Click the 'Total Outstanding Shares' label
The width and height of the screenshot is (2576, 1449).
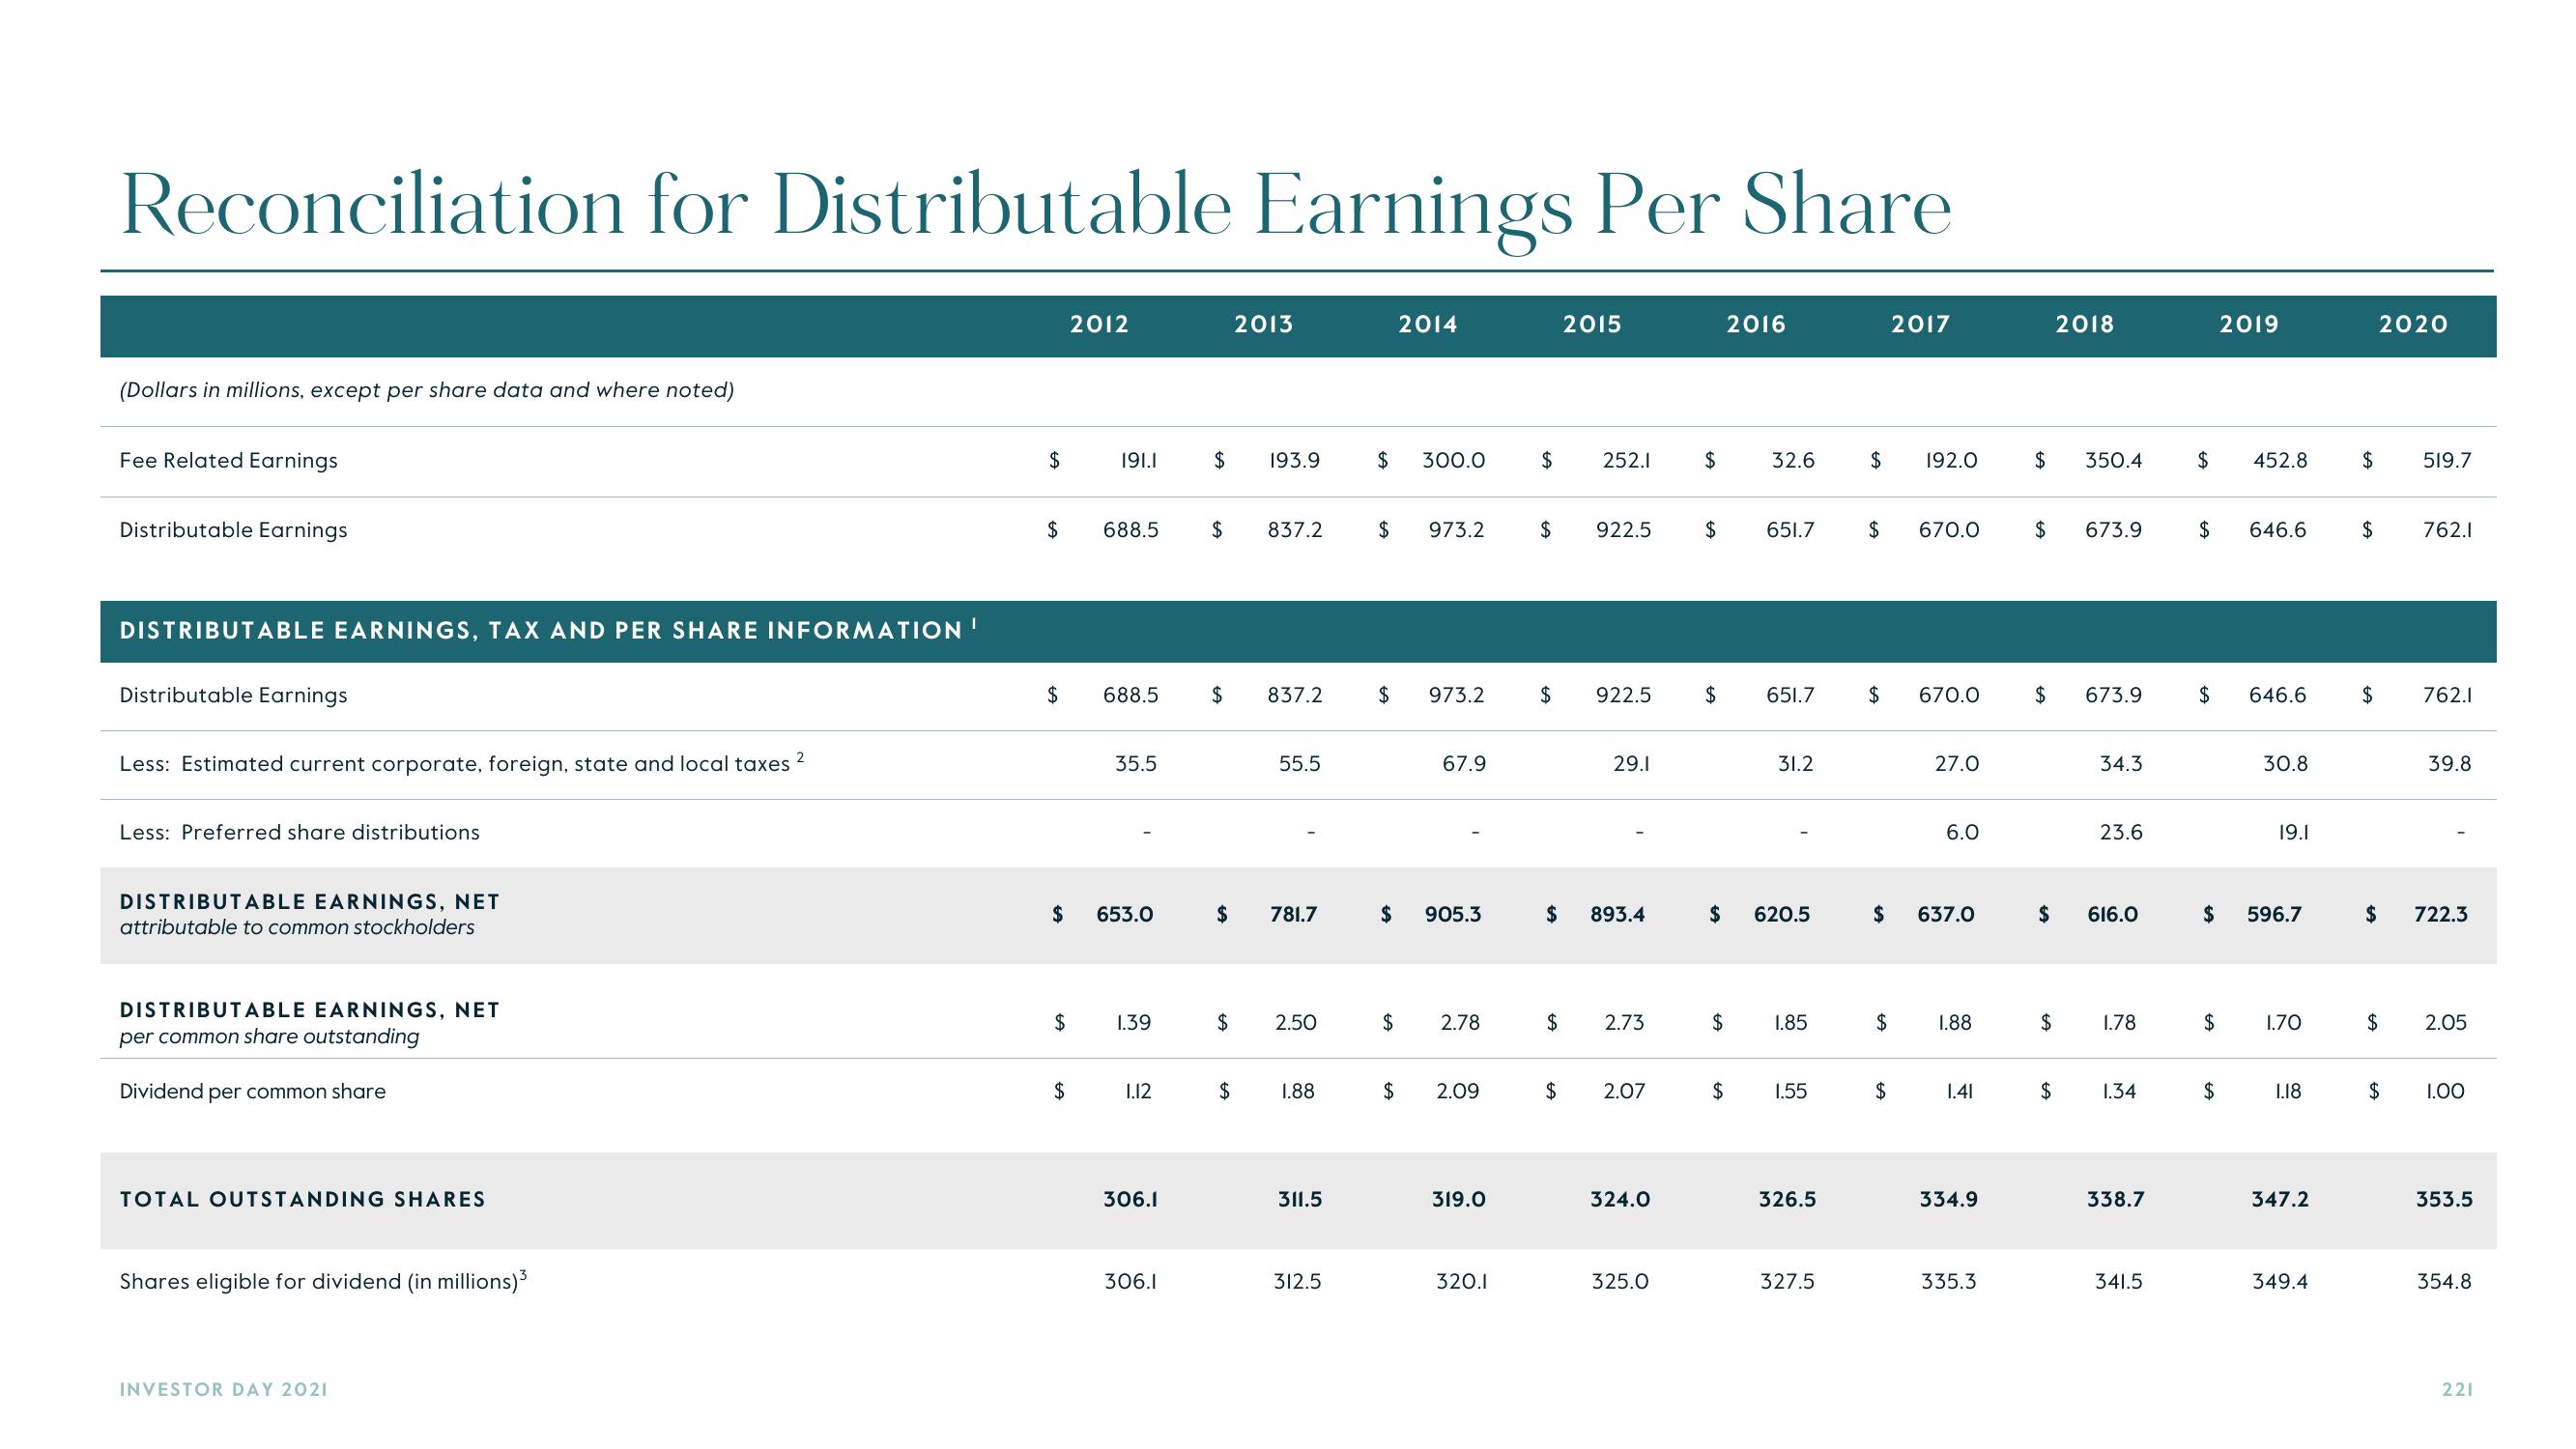(302, 1199)
